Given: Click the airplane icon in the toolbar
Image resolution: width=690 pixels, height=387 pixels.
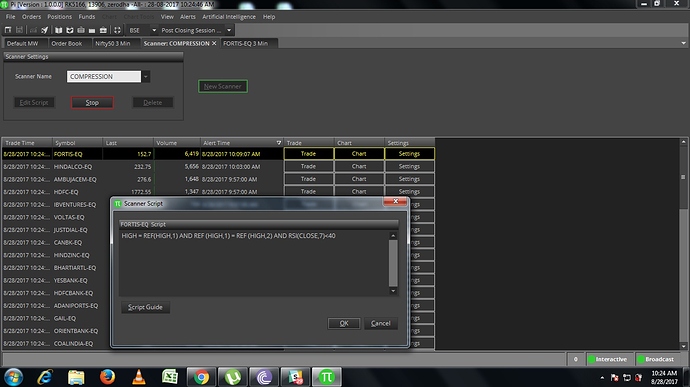Looking at the screenshot, I should coord(44,30).
